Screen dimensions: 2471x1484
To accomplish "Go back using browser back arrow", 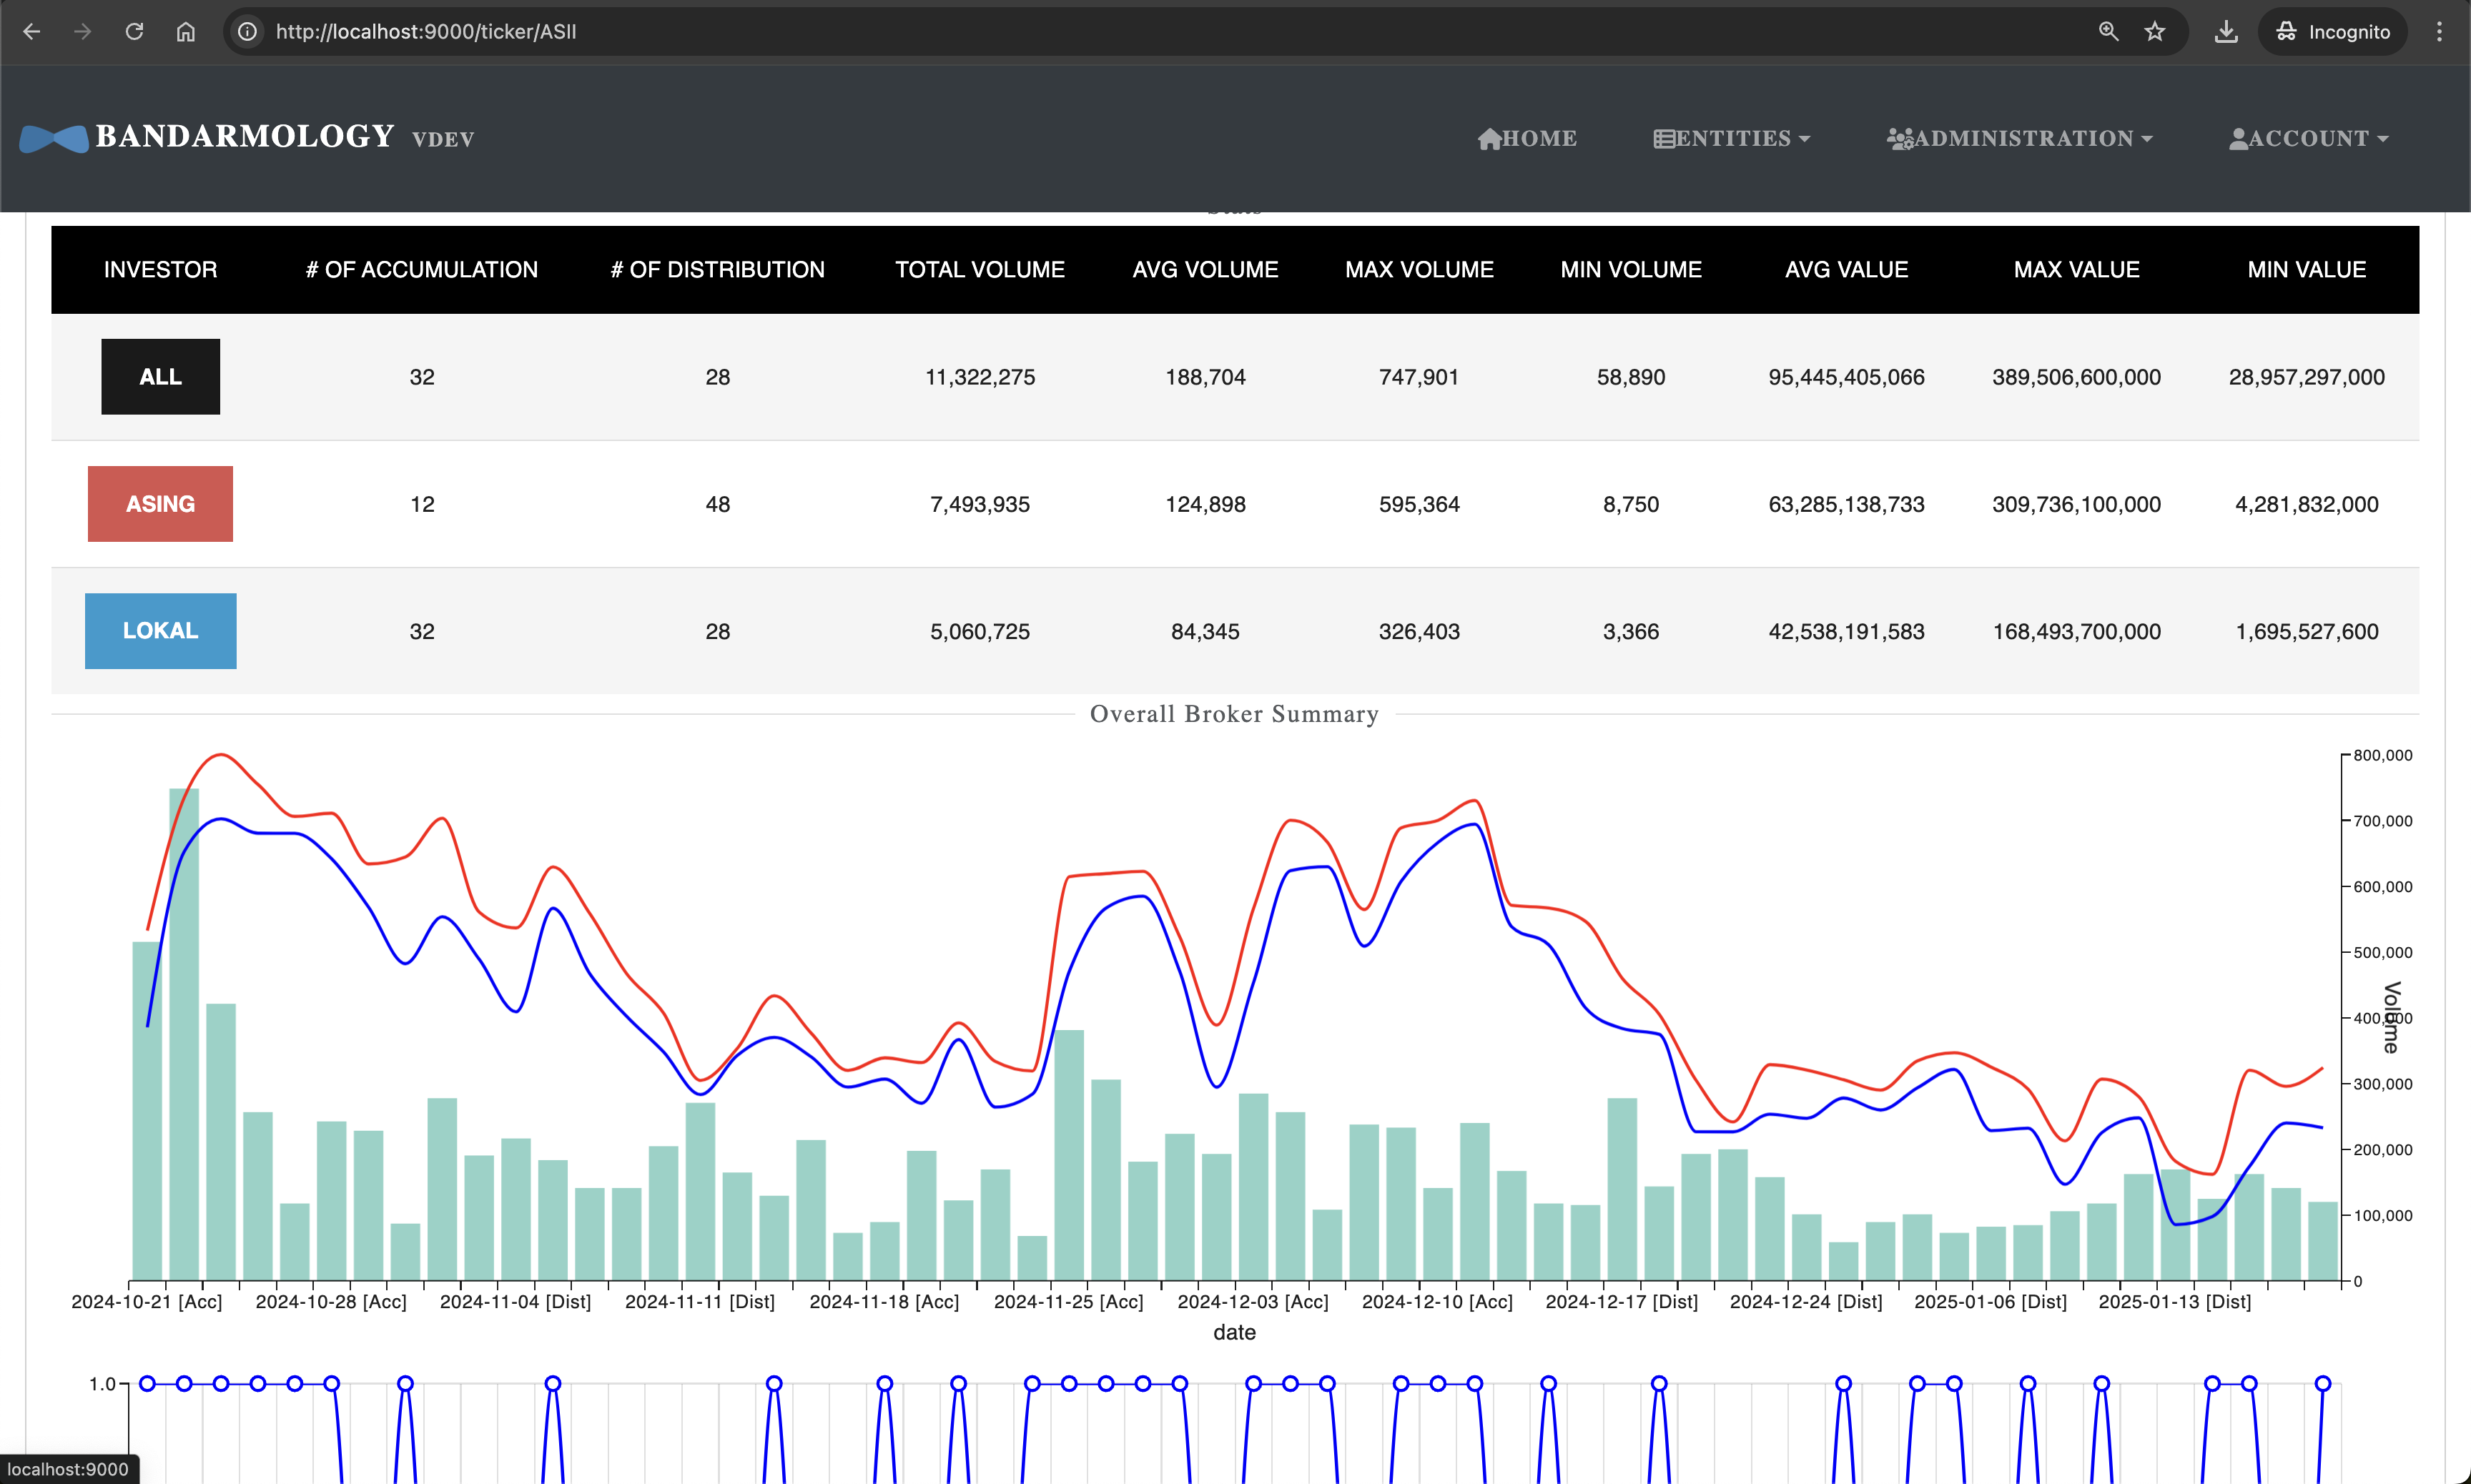I will [x=32, y=31].
